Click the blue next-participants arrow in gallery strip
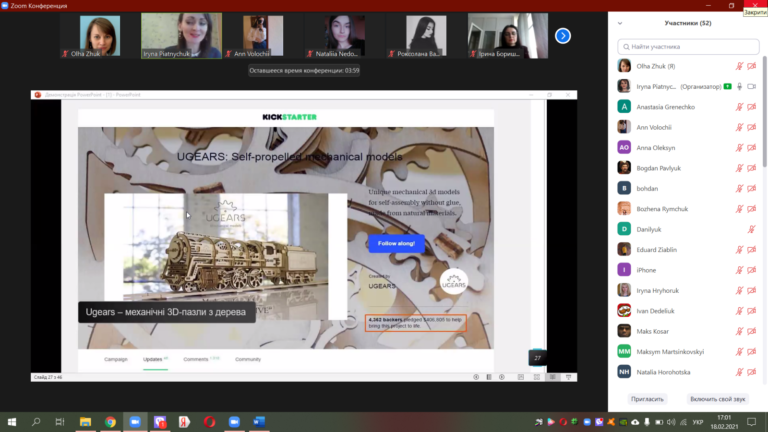768x432 pixels. [563, 36]
